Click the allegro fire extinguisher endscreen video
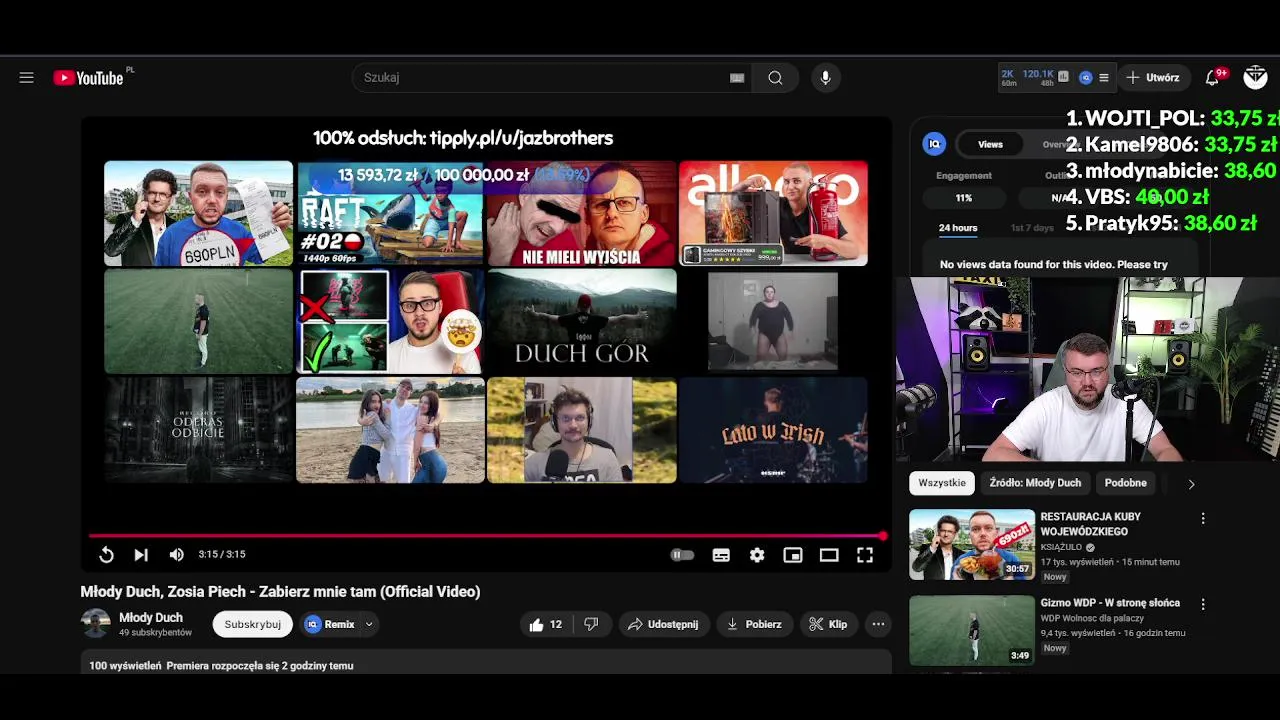Viewport: 1280px width, 720px height. click(x=773, y=213)
